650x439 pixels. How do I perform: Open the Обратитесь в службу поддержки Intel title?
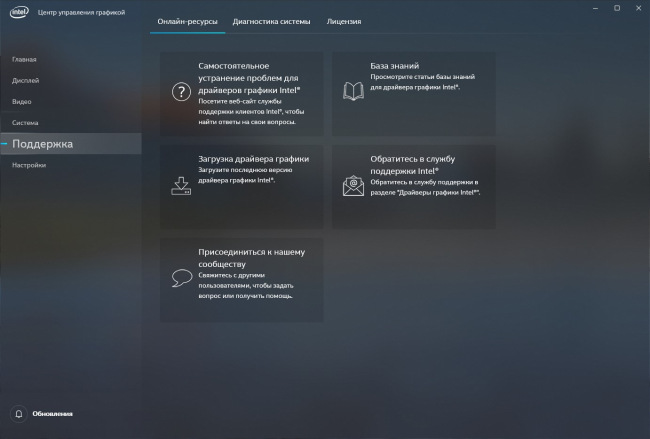(412, 165)
